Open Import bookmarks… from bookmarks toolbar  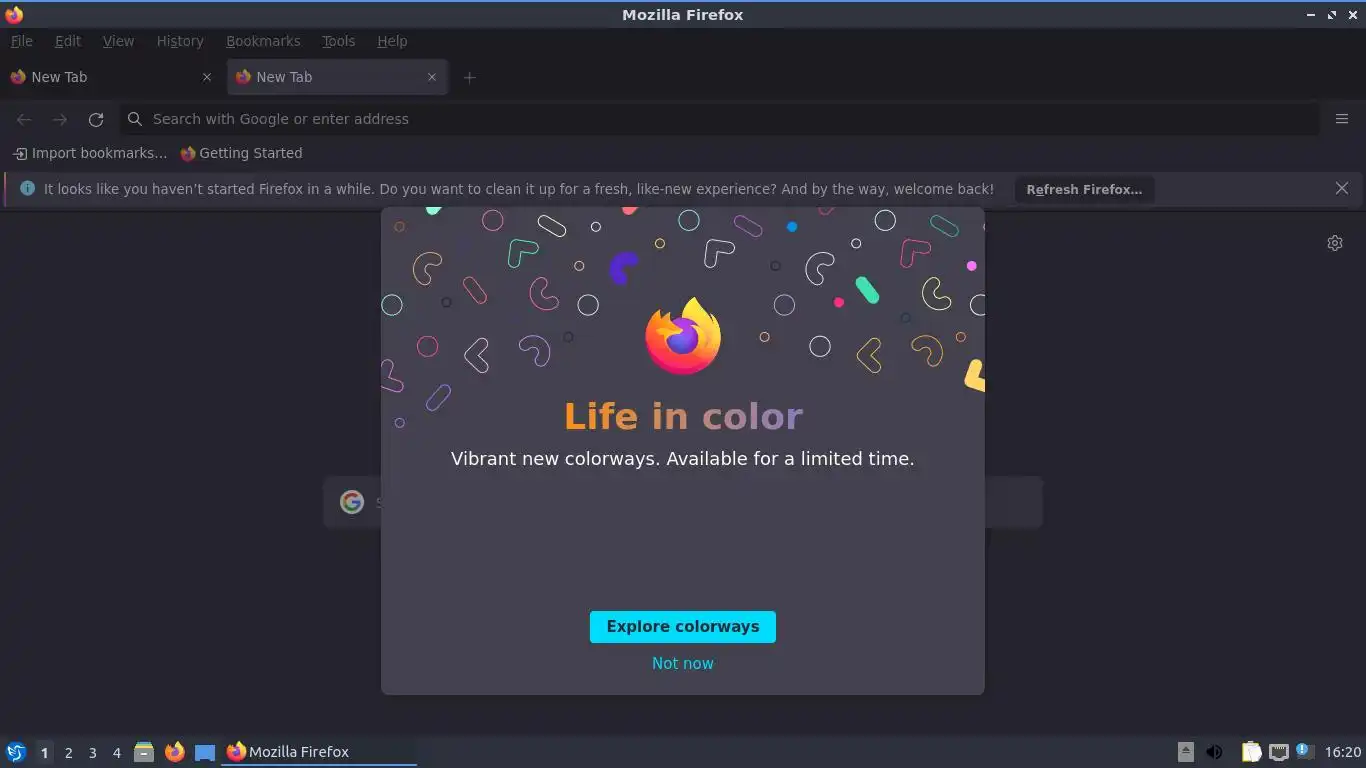click(x=90, y=153)
